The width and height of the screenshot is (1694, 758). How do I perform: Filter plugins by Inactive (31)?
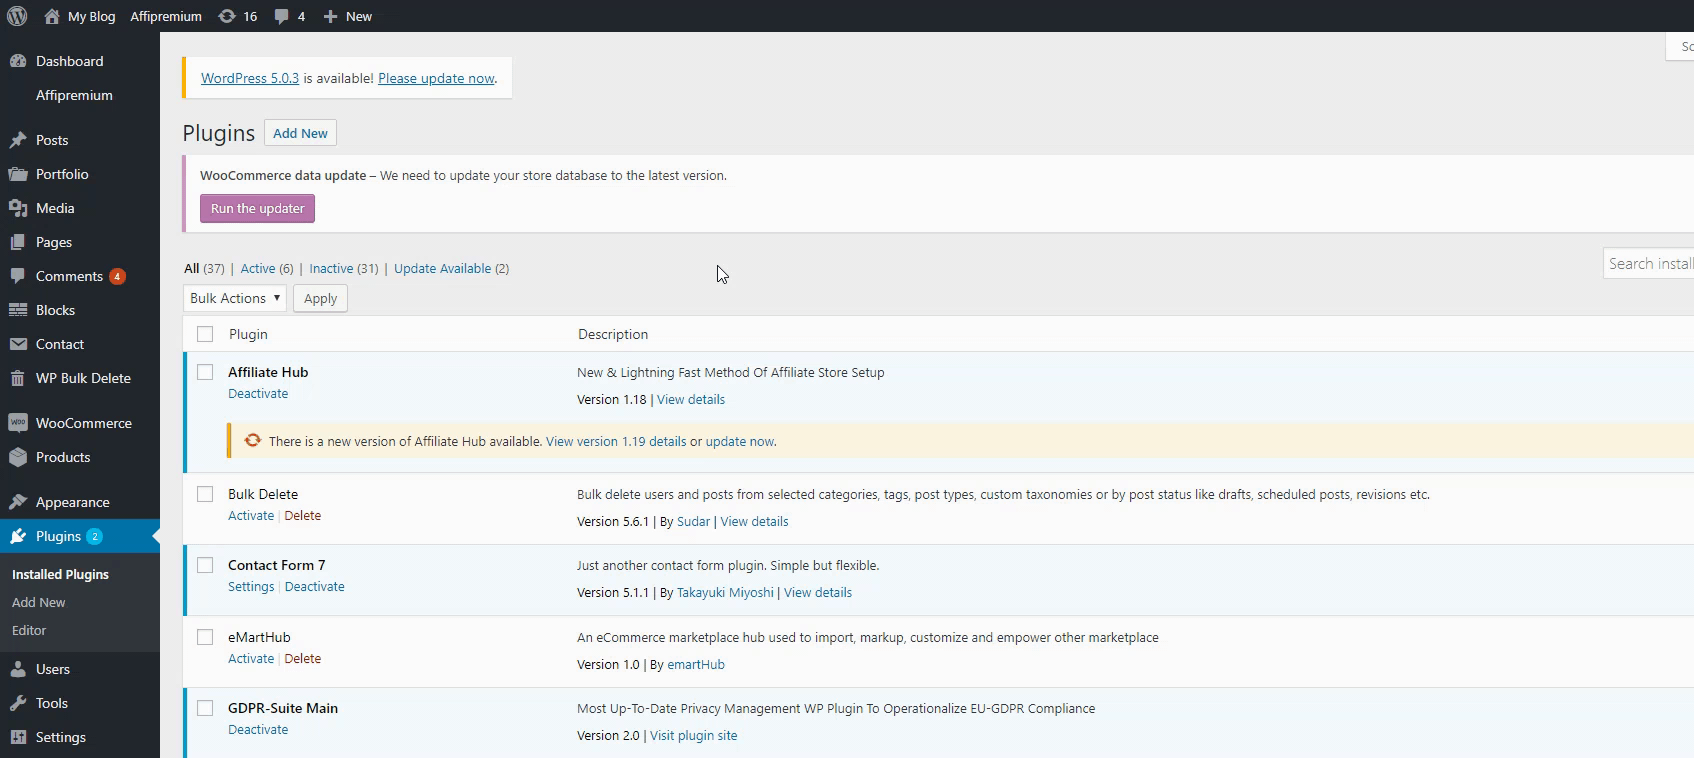click(344, 268)
